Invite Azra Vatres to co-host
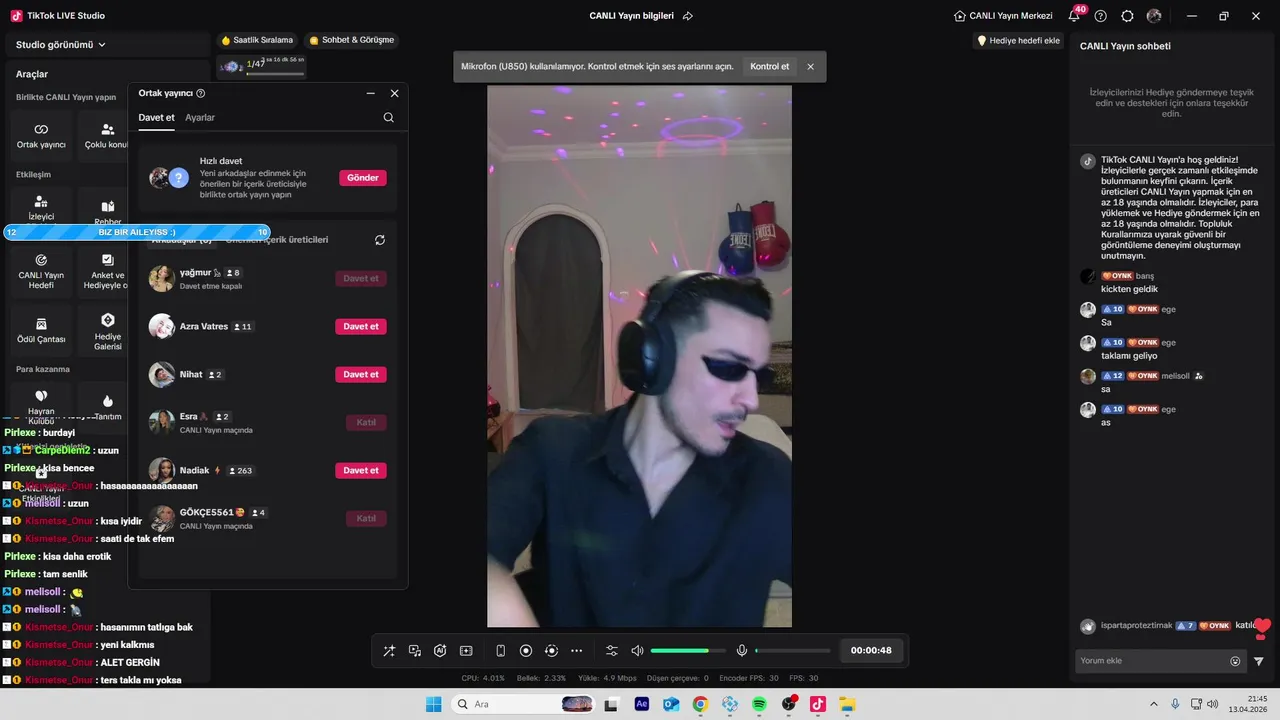This screenshot has height=720, width=1280. pyautogui.click(x=361, y=326)
